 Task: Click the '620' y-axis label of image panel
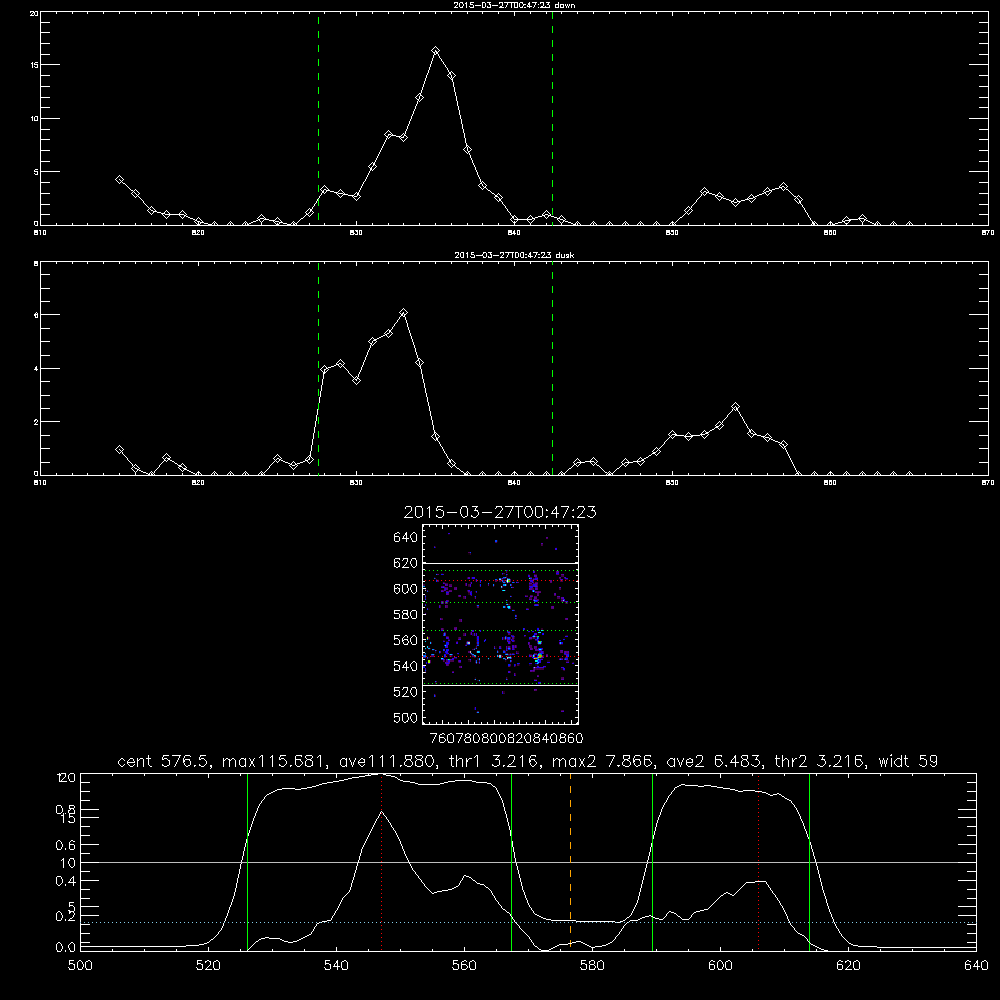[406, 563]
